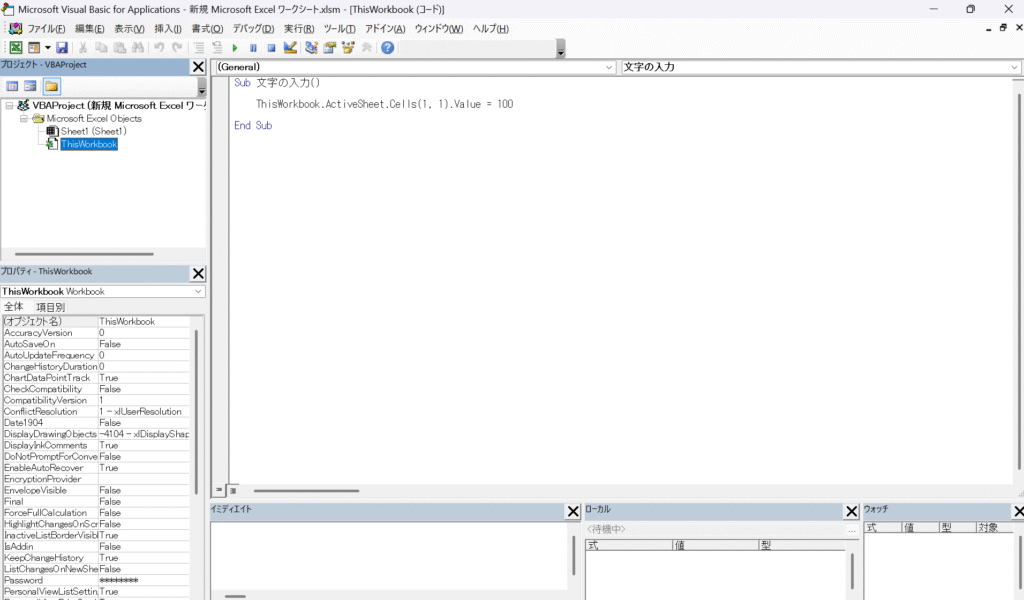Collapse the VBAProject tree node

[x=9, y=105]
